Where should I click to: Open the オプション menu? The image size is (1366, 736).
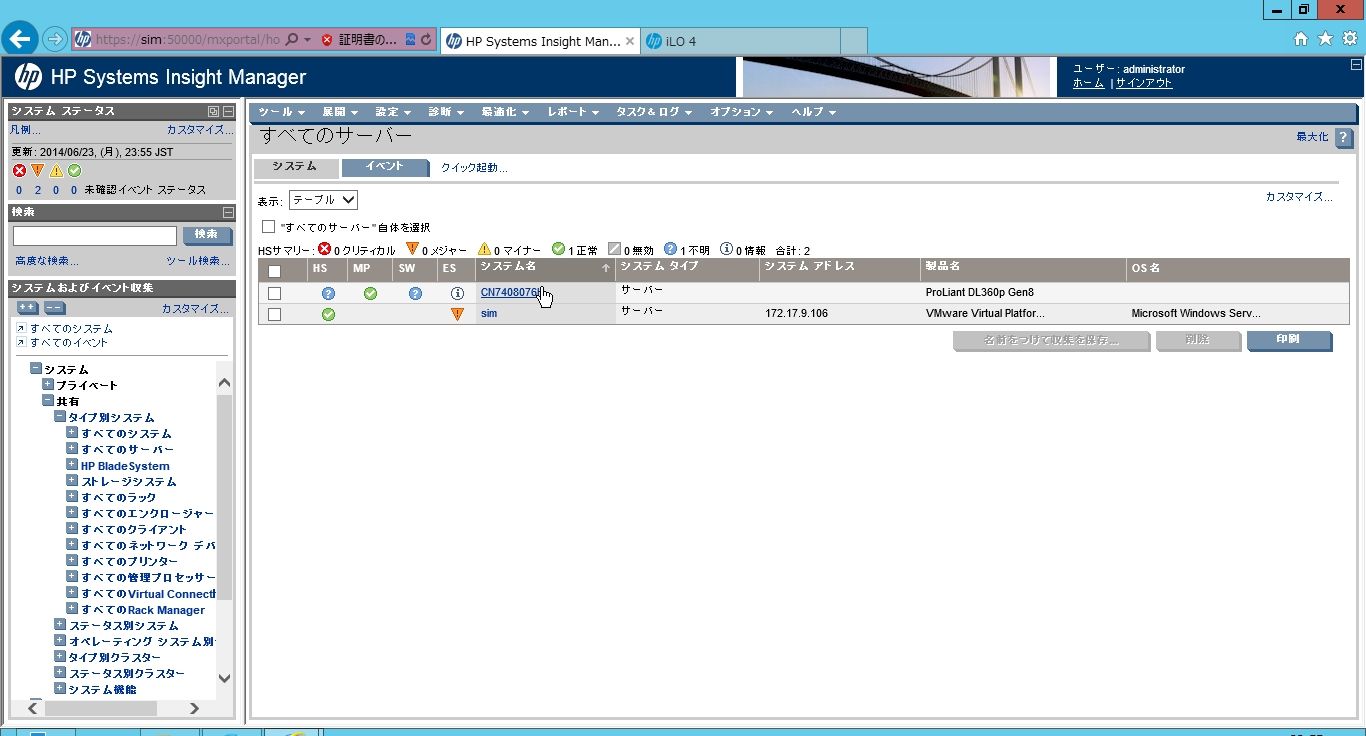click(742, 112)
